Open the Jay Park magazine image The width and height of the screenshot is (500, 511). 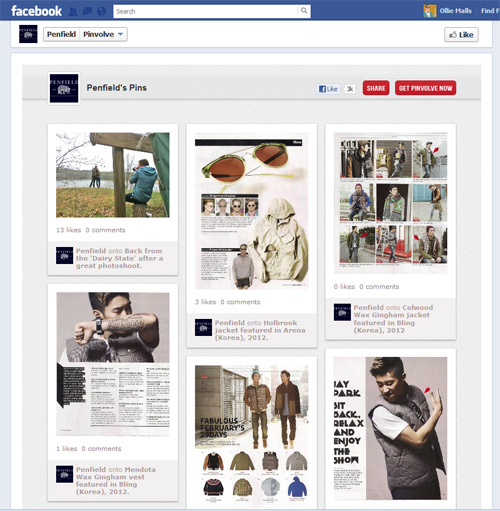[390, 428]
